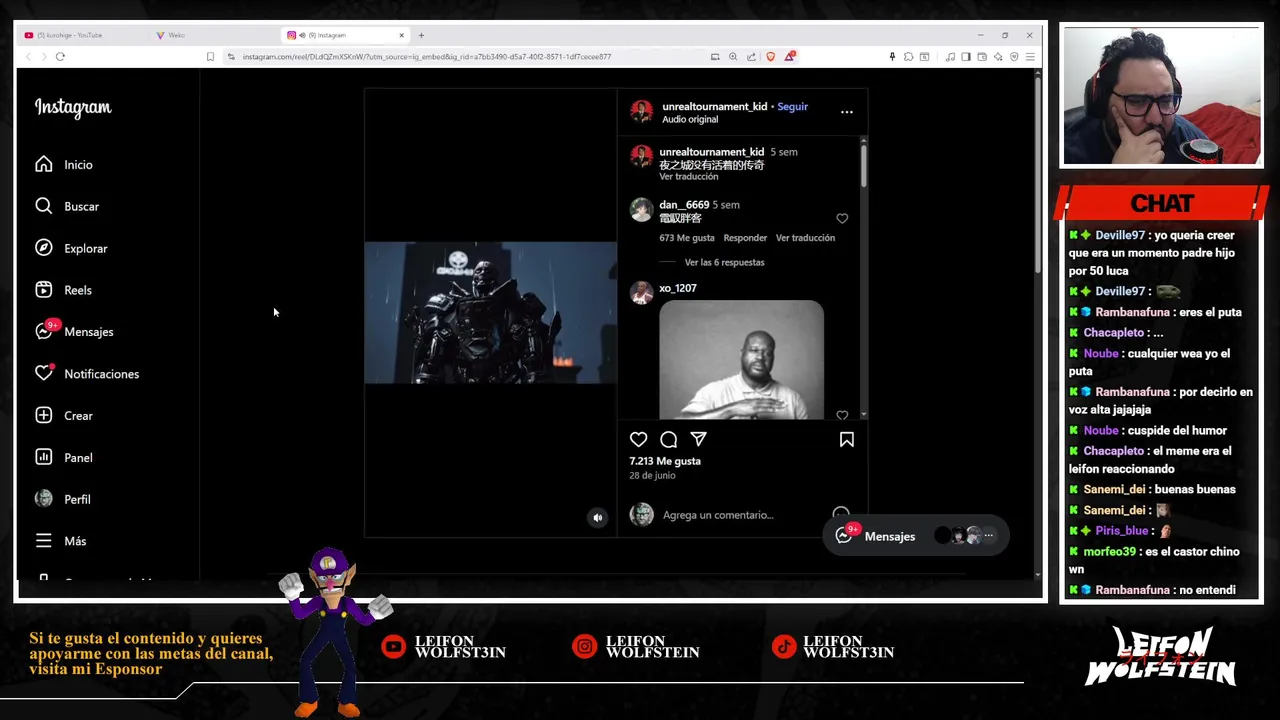1280x720 pixels.
Task: Click the comments panel scrollbar
Action: click(863, 165)
